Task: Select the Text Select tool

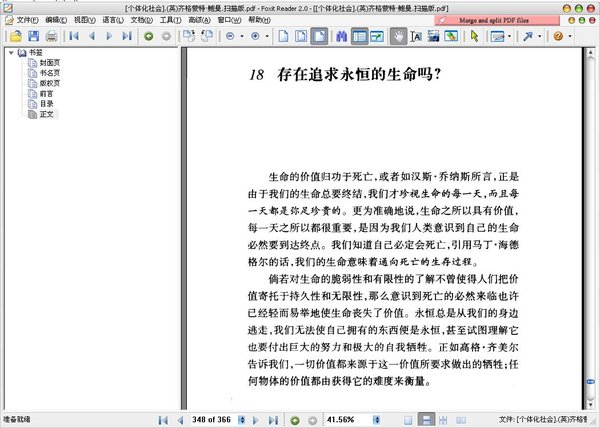Action: [x=416, y=36]
